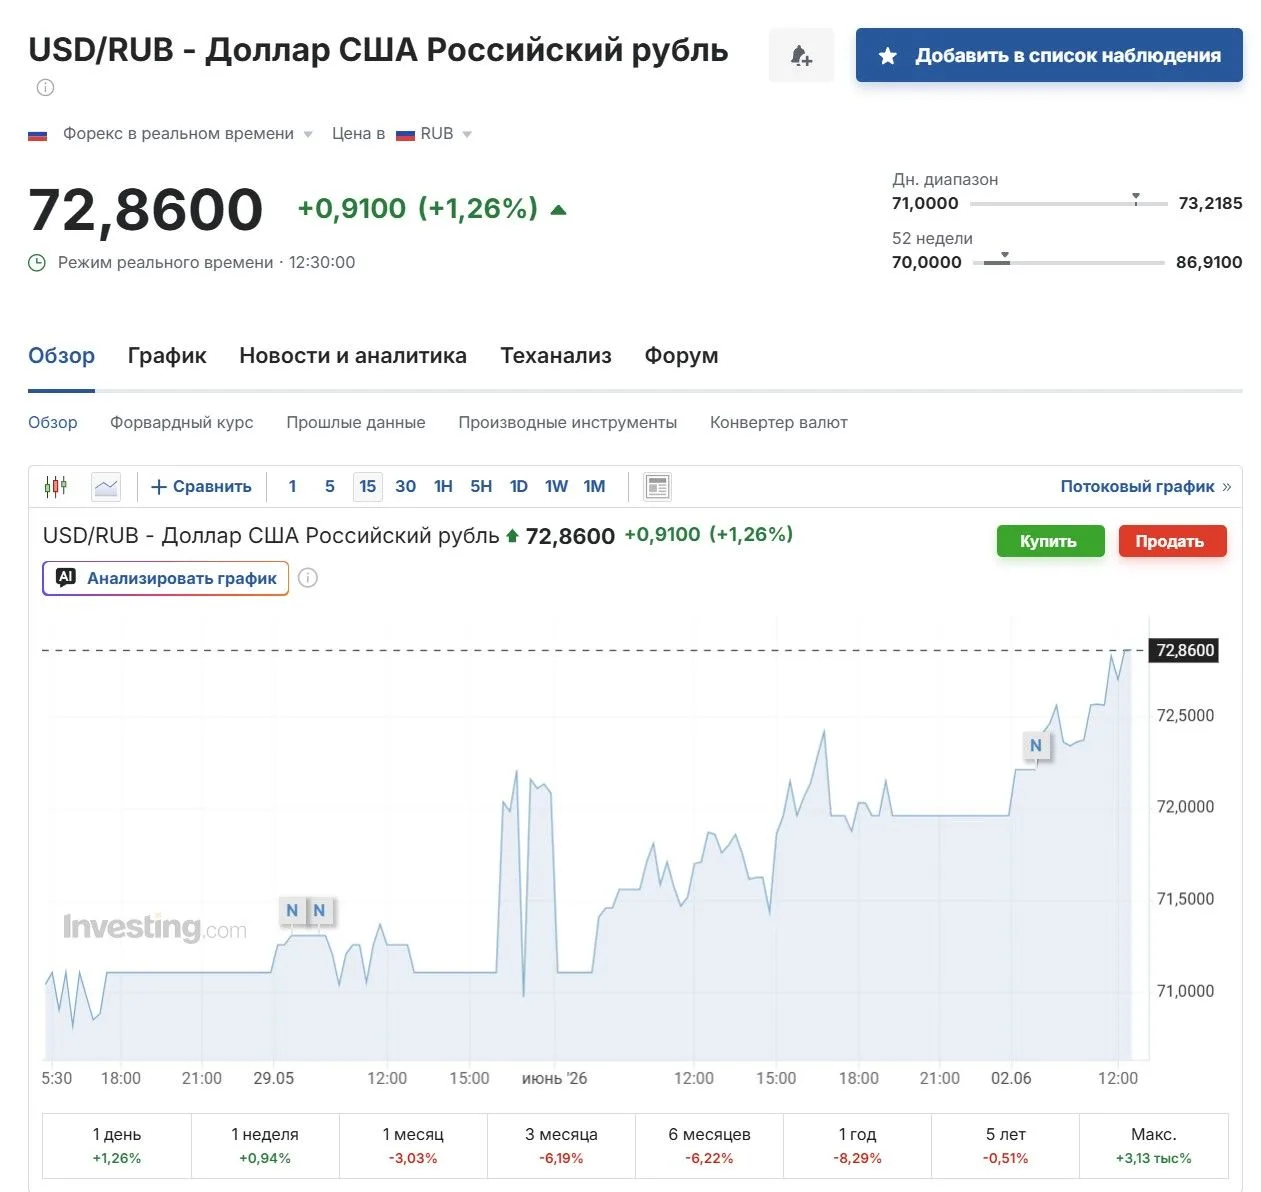Viewport: 1261px width, 1192px height.
Task: Click the second N news marker near 29.05
Action: (320, 911)
